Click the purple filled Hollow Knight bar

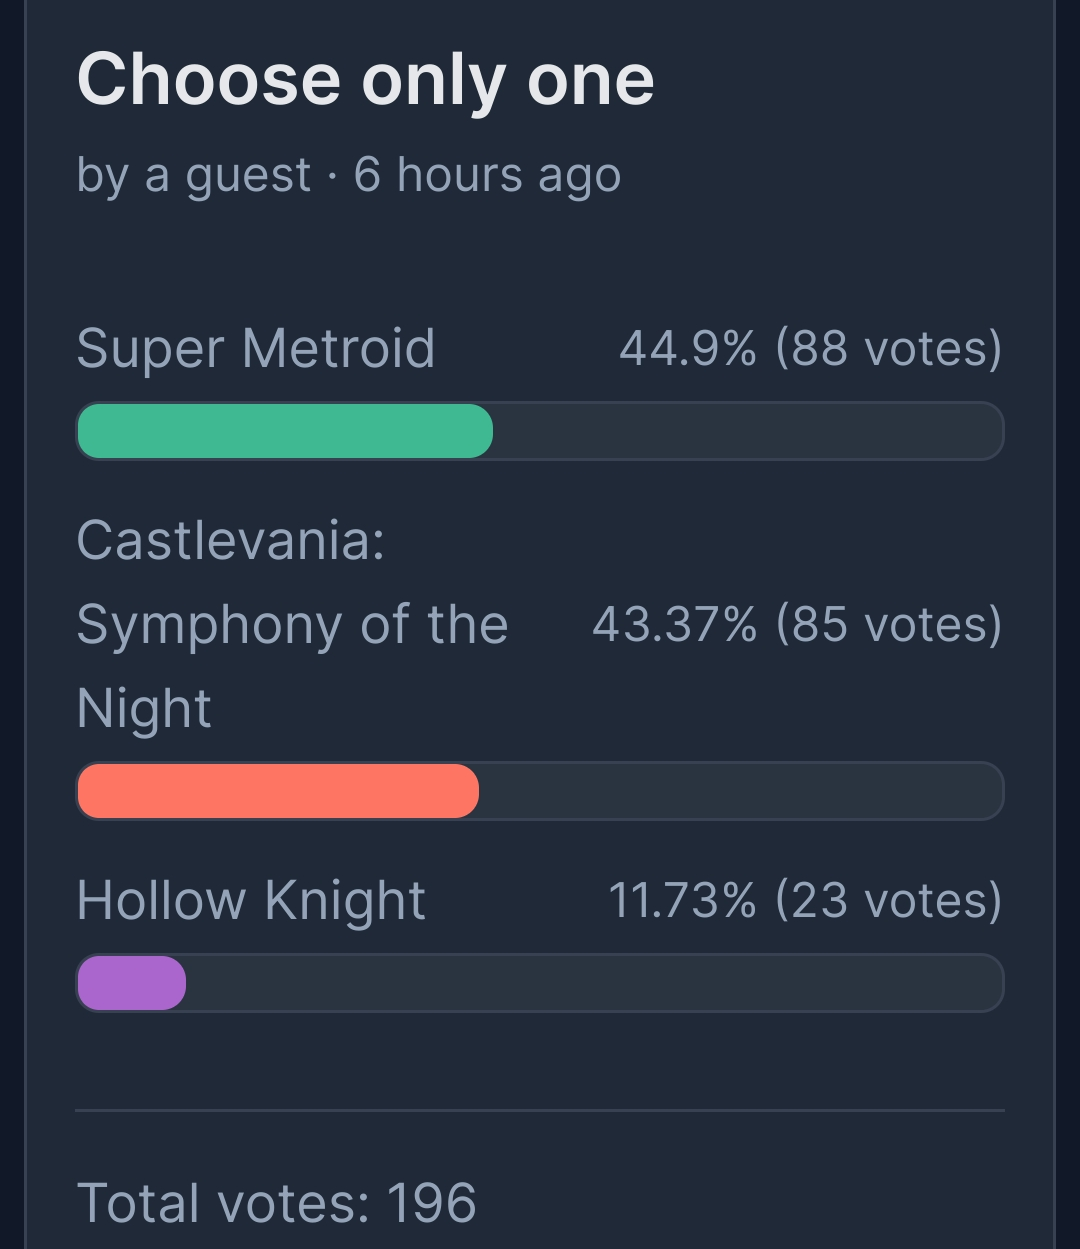point(131,983)
